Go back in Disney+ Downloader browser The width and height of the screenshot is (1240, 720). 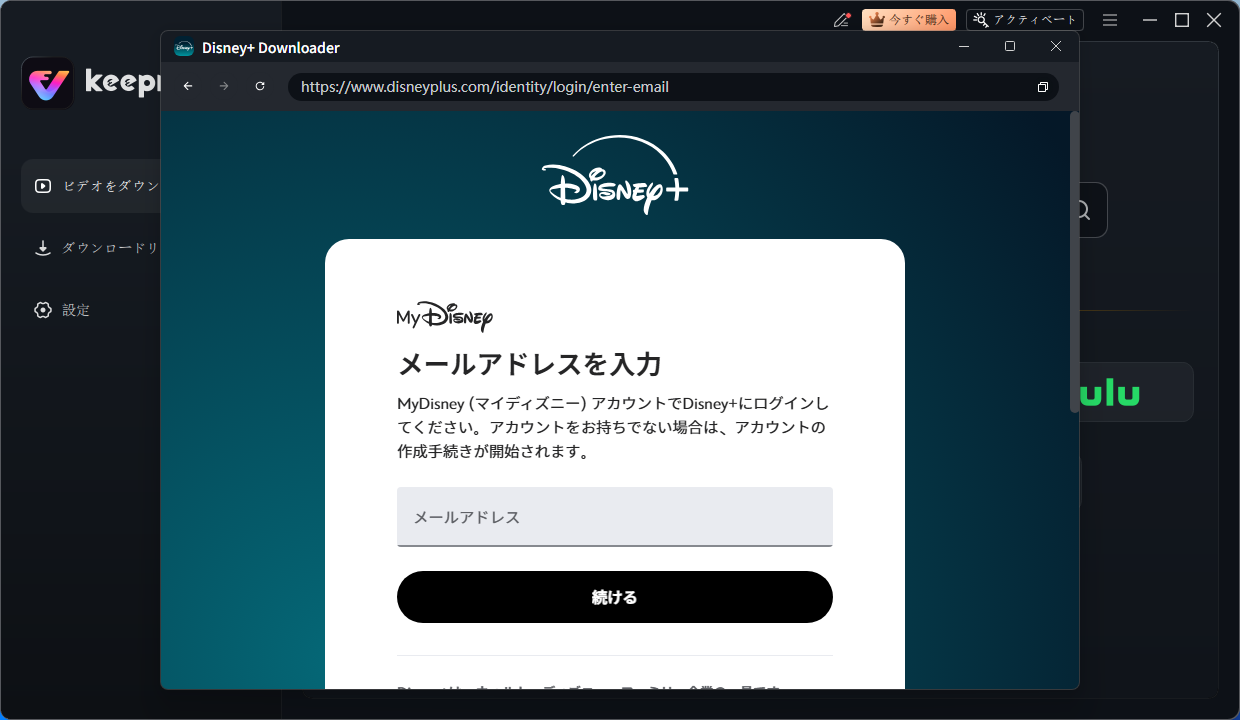(188, 87)
